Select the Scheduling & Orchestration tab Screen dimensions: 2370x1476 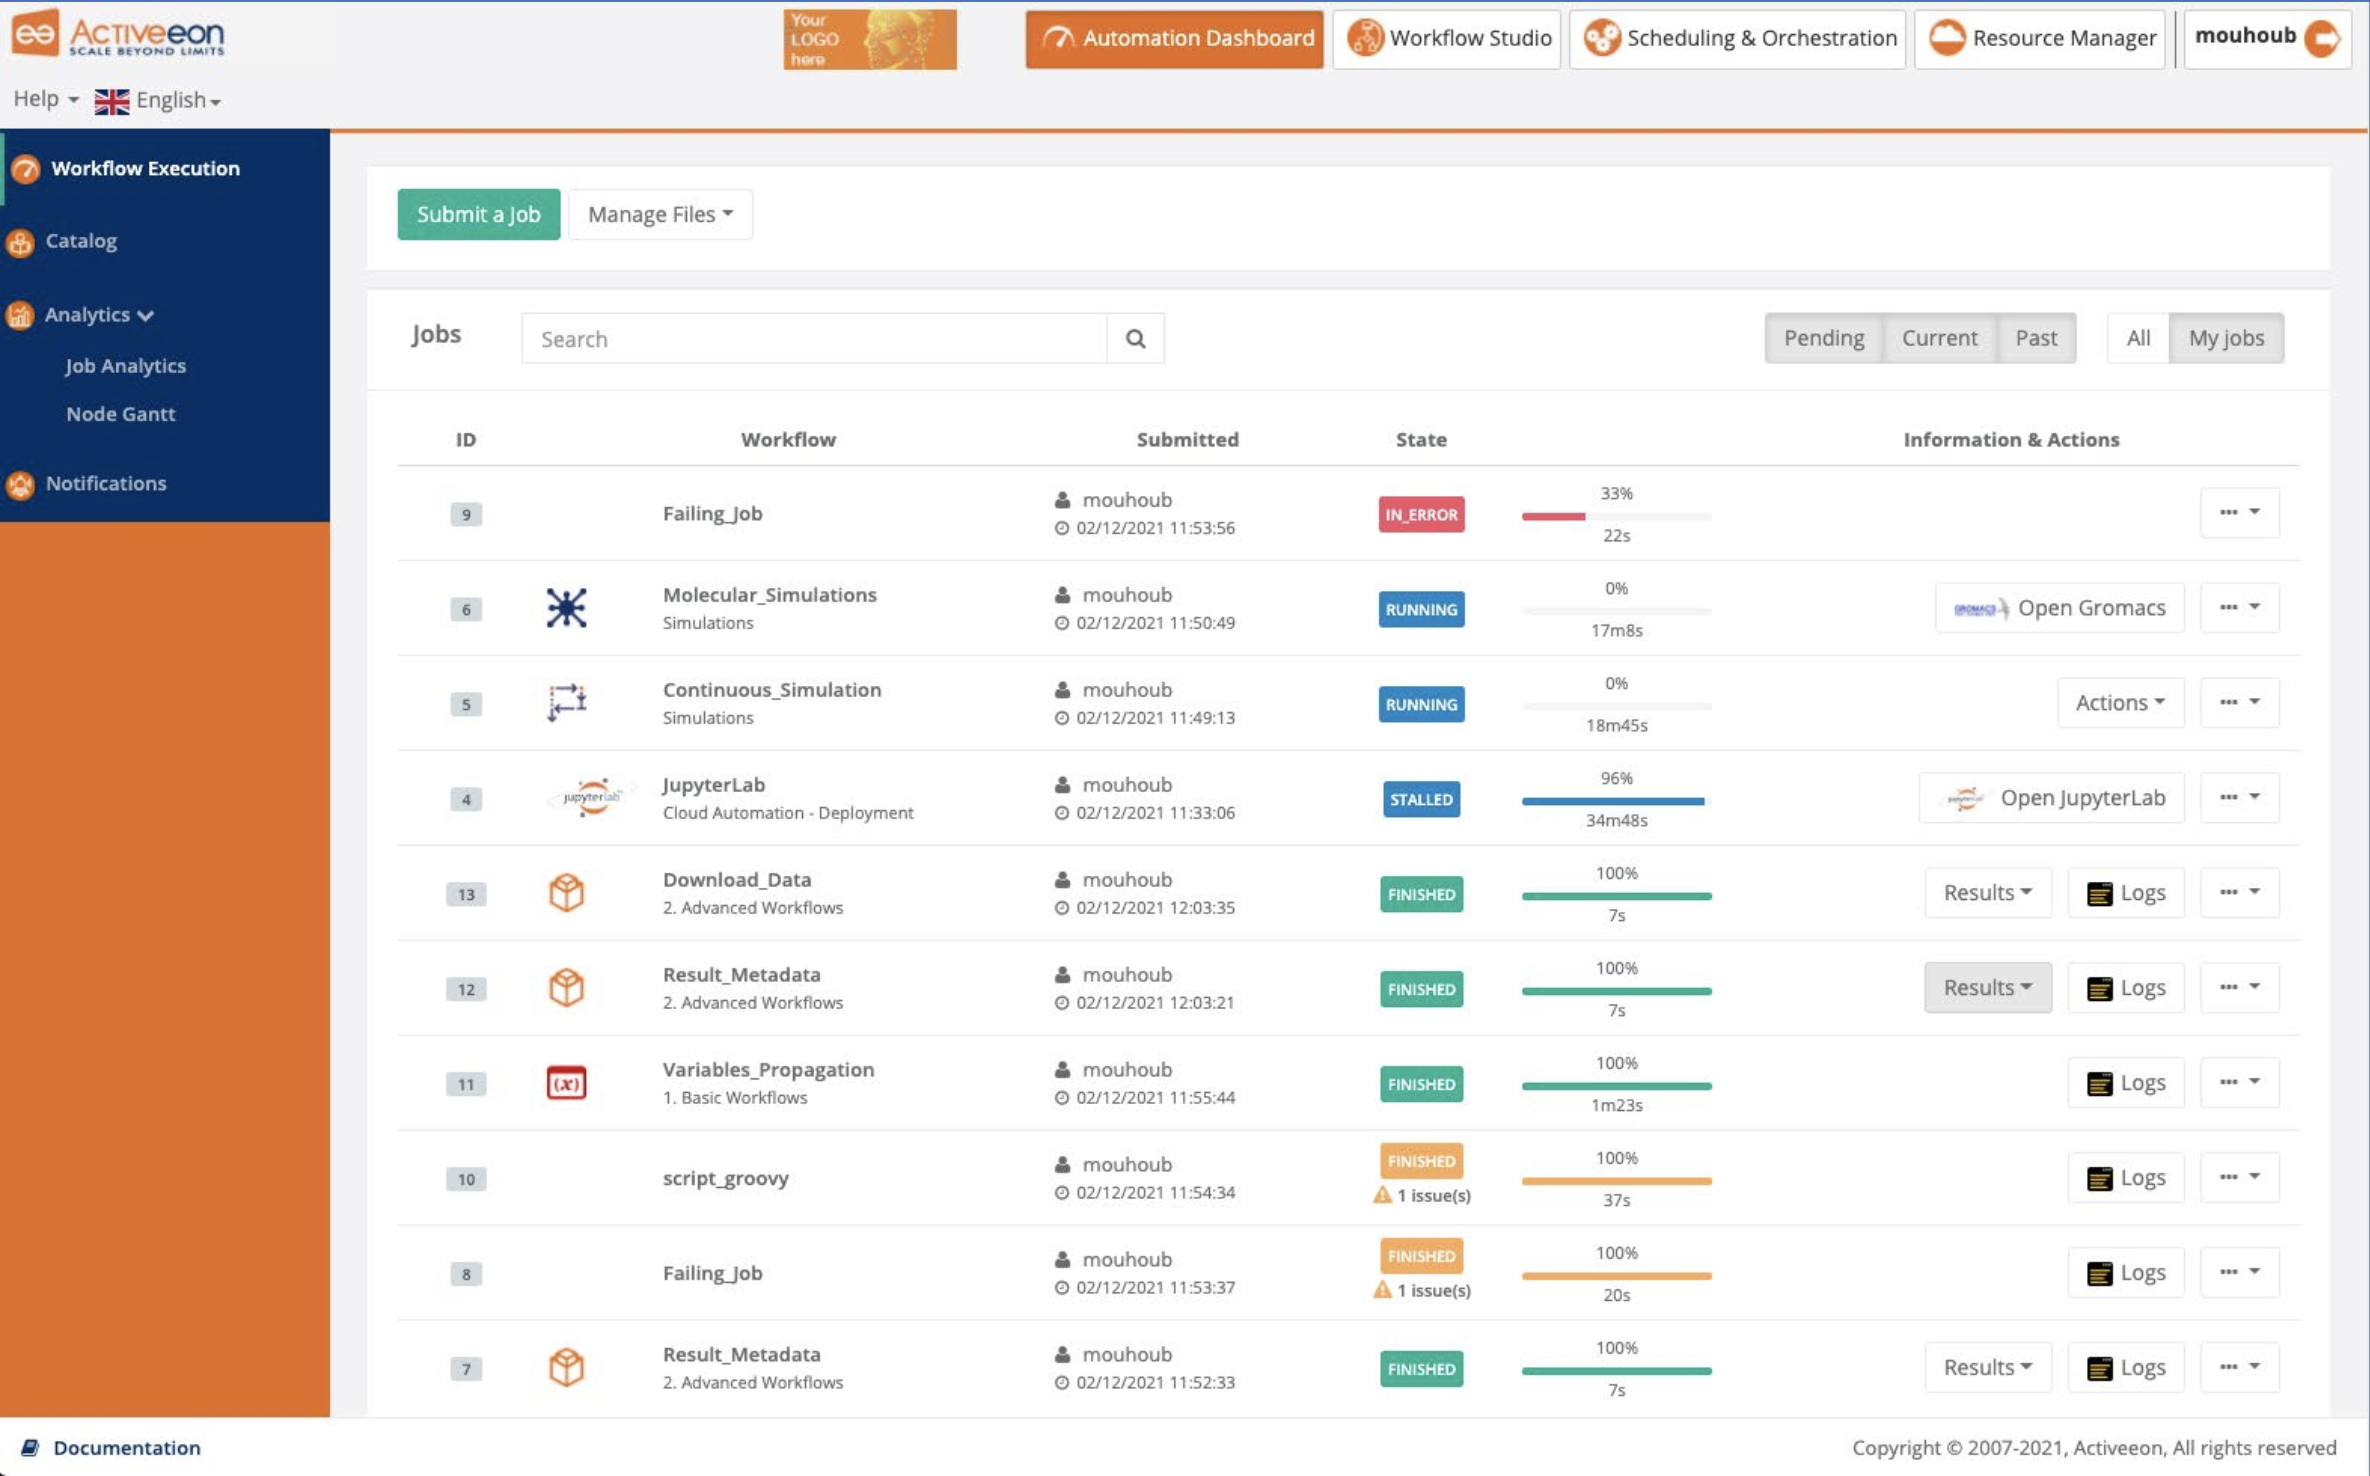click(1758, 36)
